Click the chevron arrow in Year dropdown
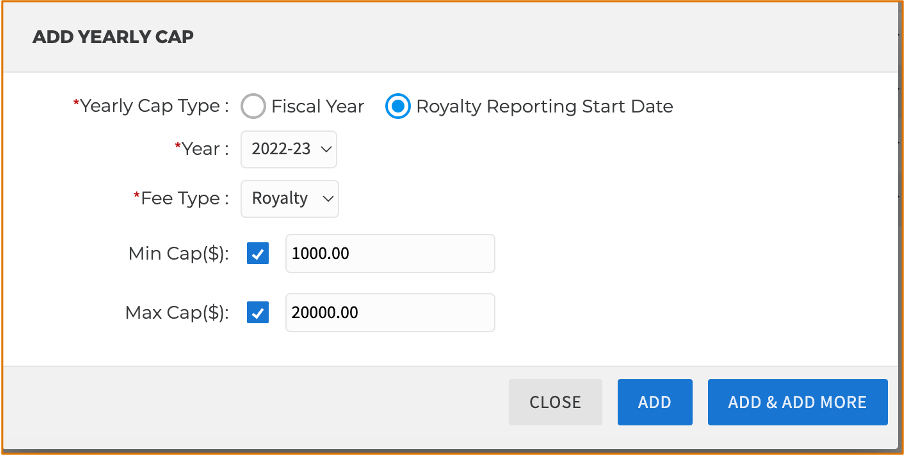 326,150
